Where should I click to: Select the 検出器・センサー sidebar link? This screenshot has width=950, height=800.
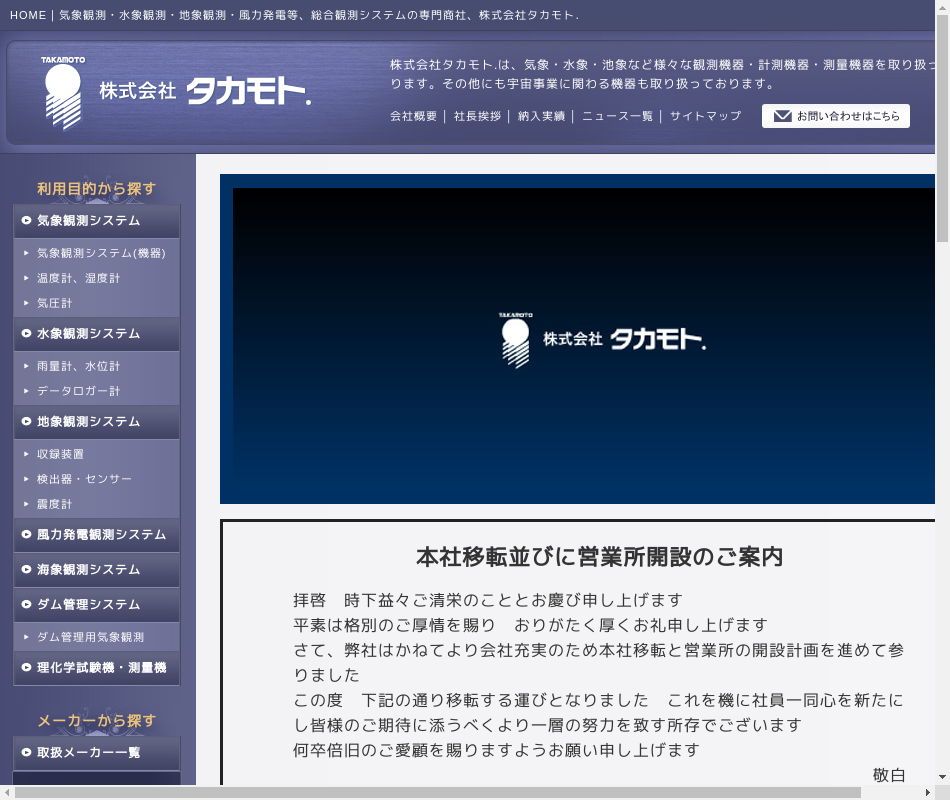coord(84,479)
